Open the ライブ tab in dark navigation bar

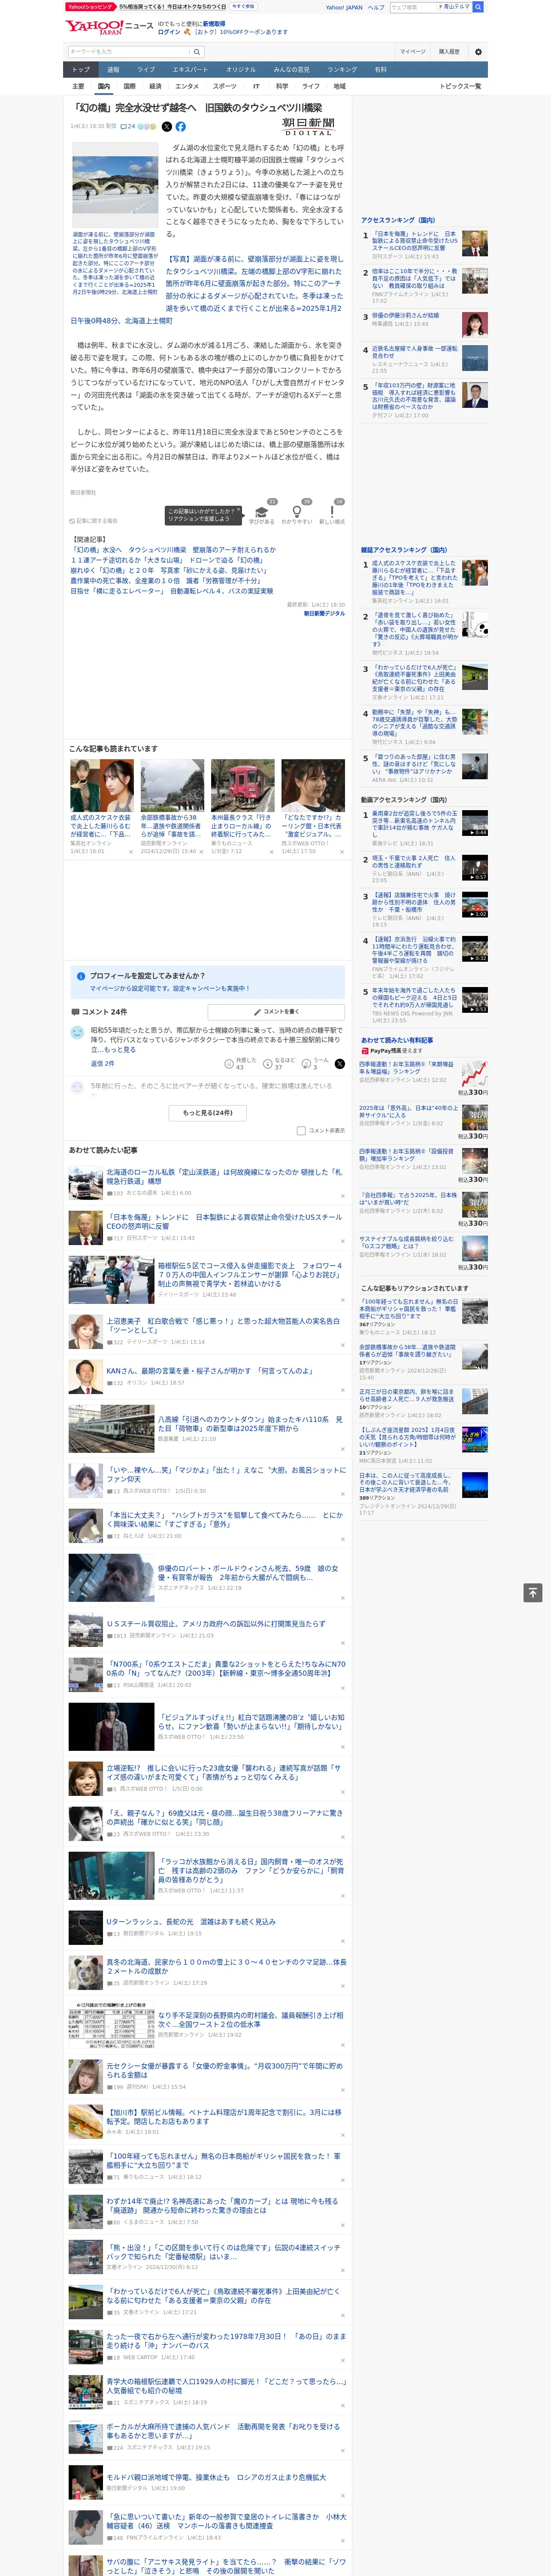(146, 70)
